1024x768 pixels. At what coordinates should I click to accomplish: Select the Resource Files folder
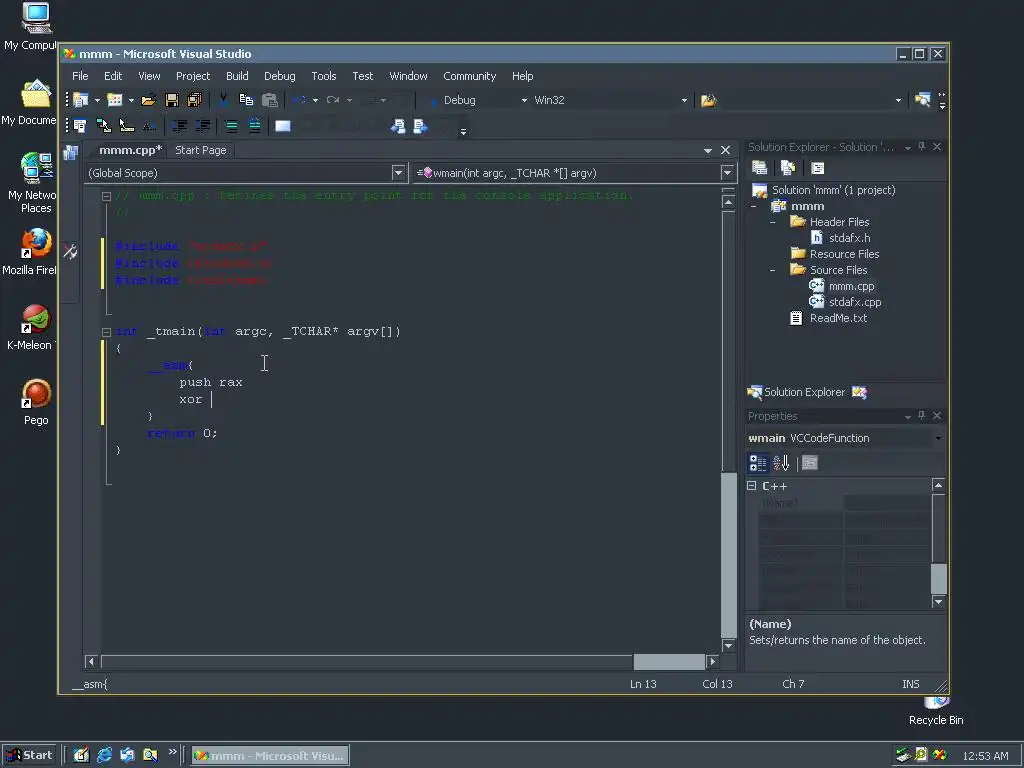(844, 254)
